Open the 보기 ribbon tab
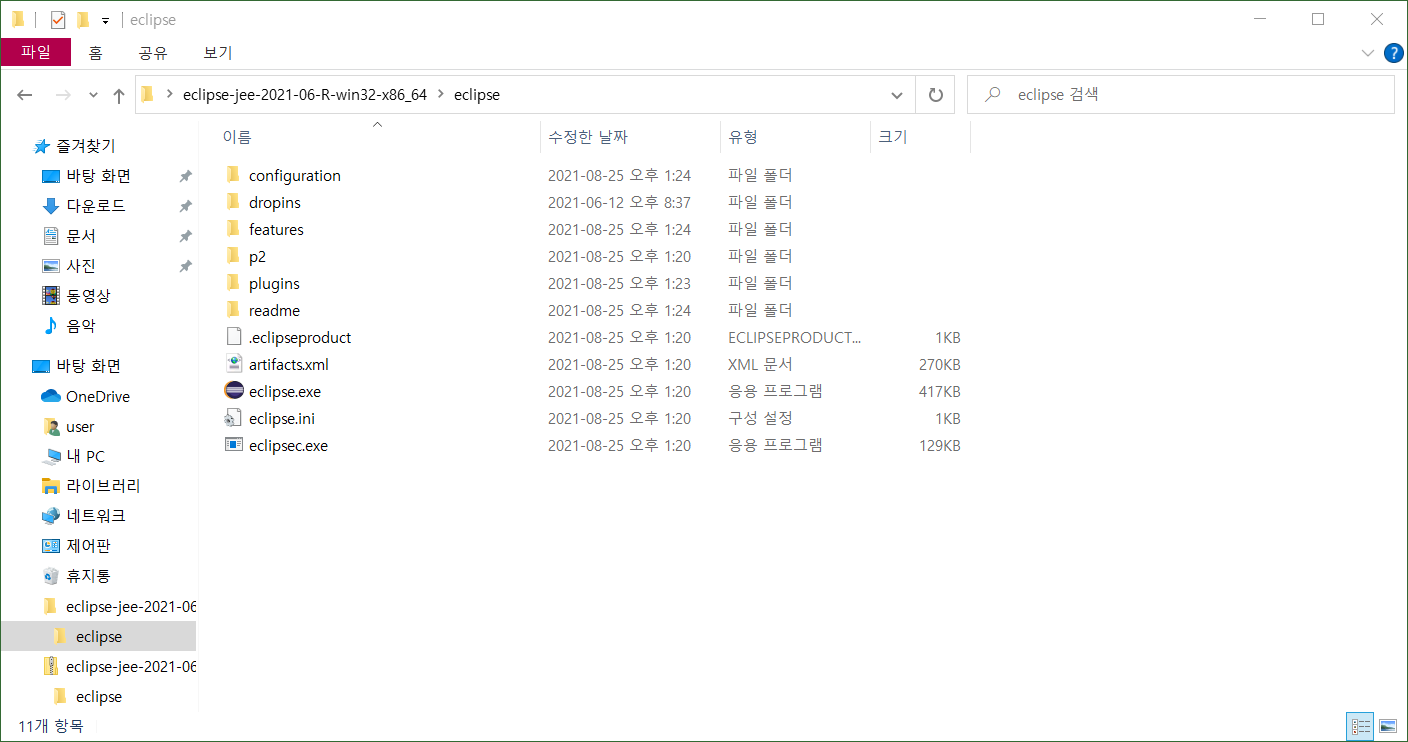This screenshot has width=1408, height=742. 217,53
